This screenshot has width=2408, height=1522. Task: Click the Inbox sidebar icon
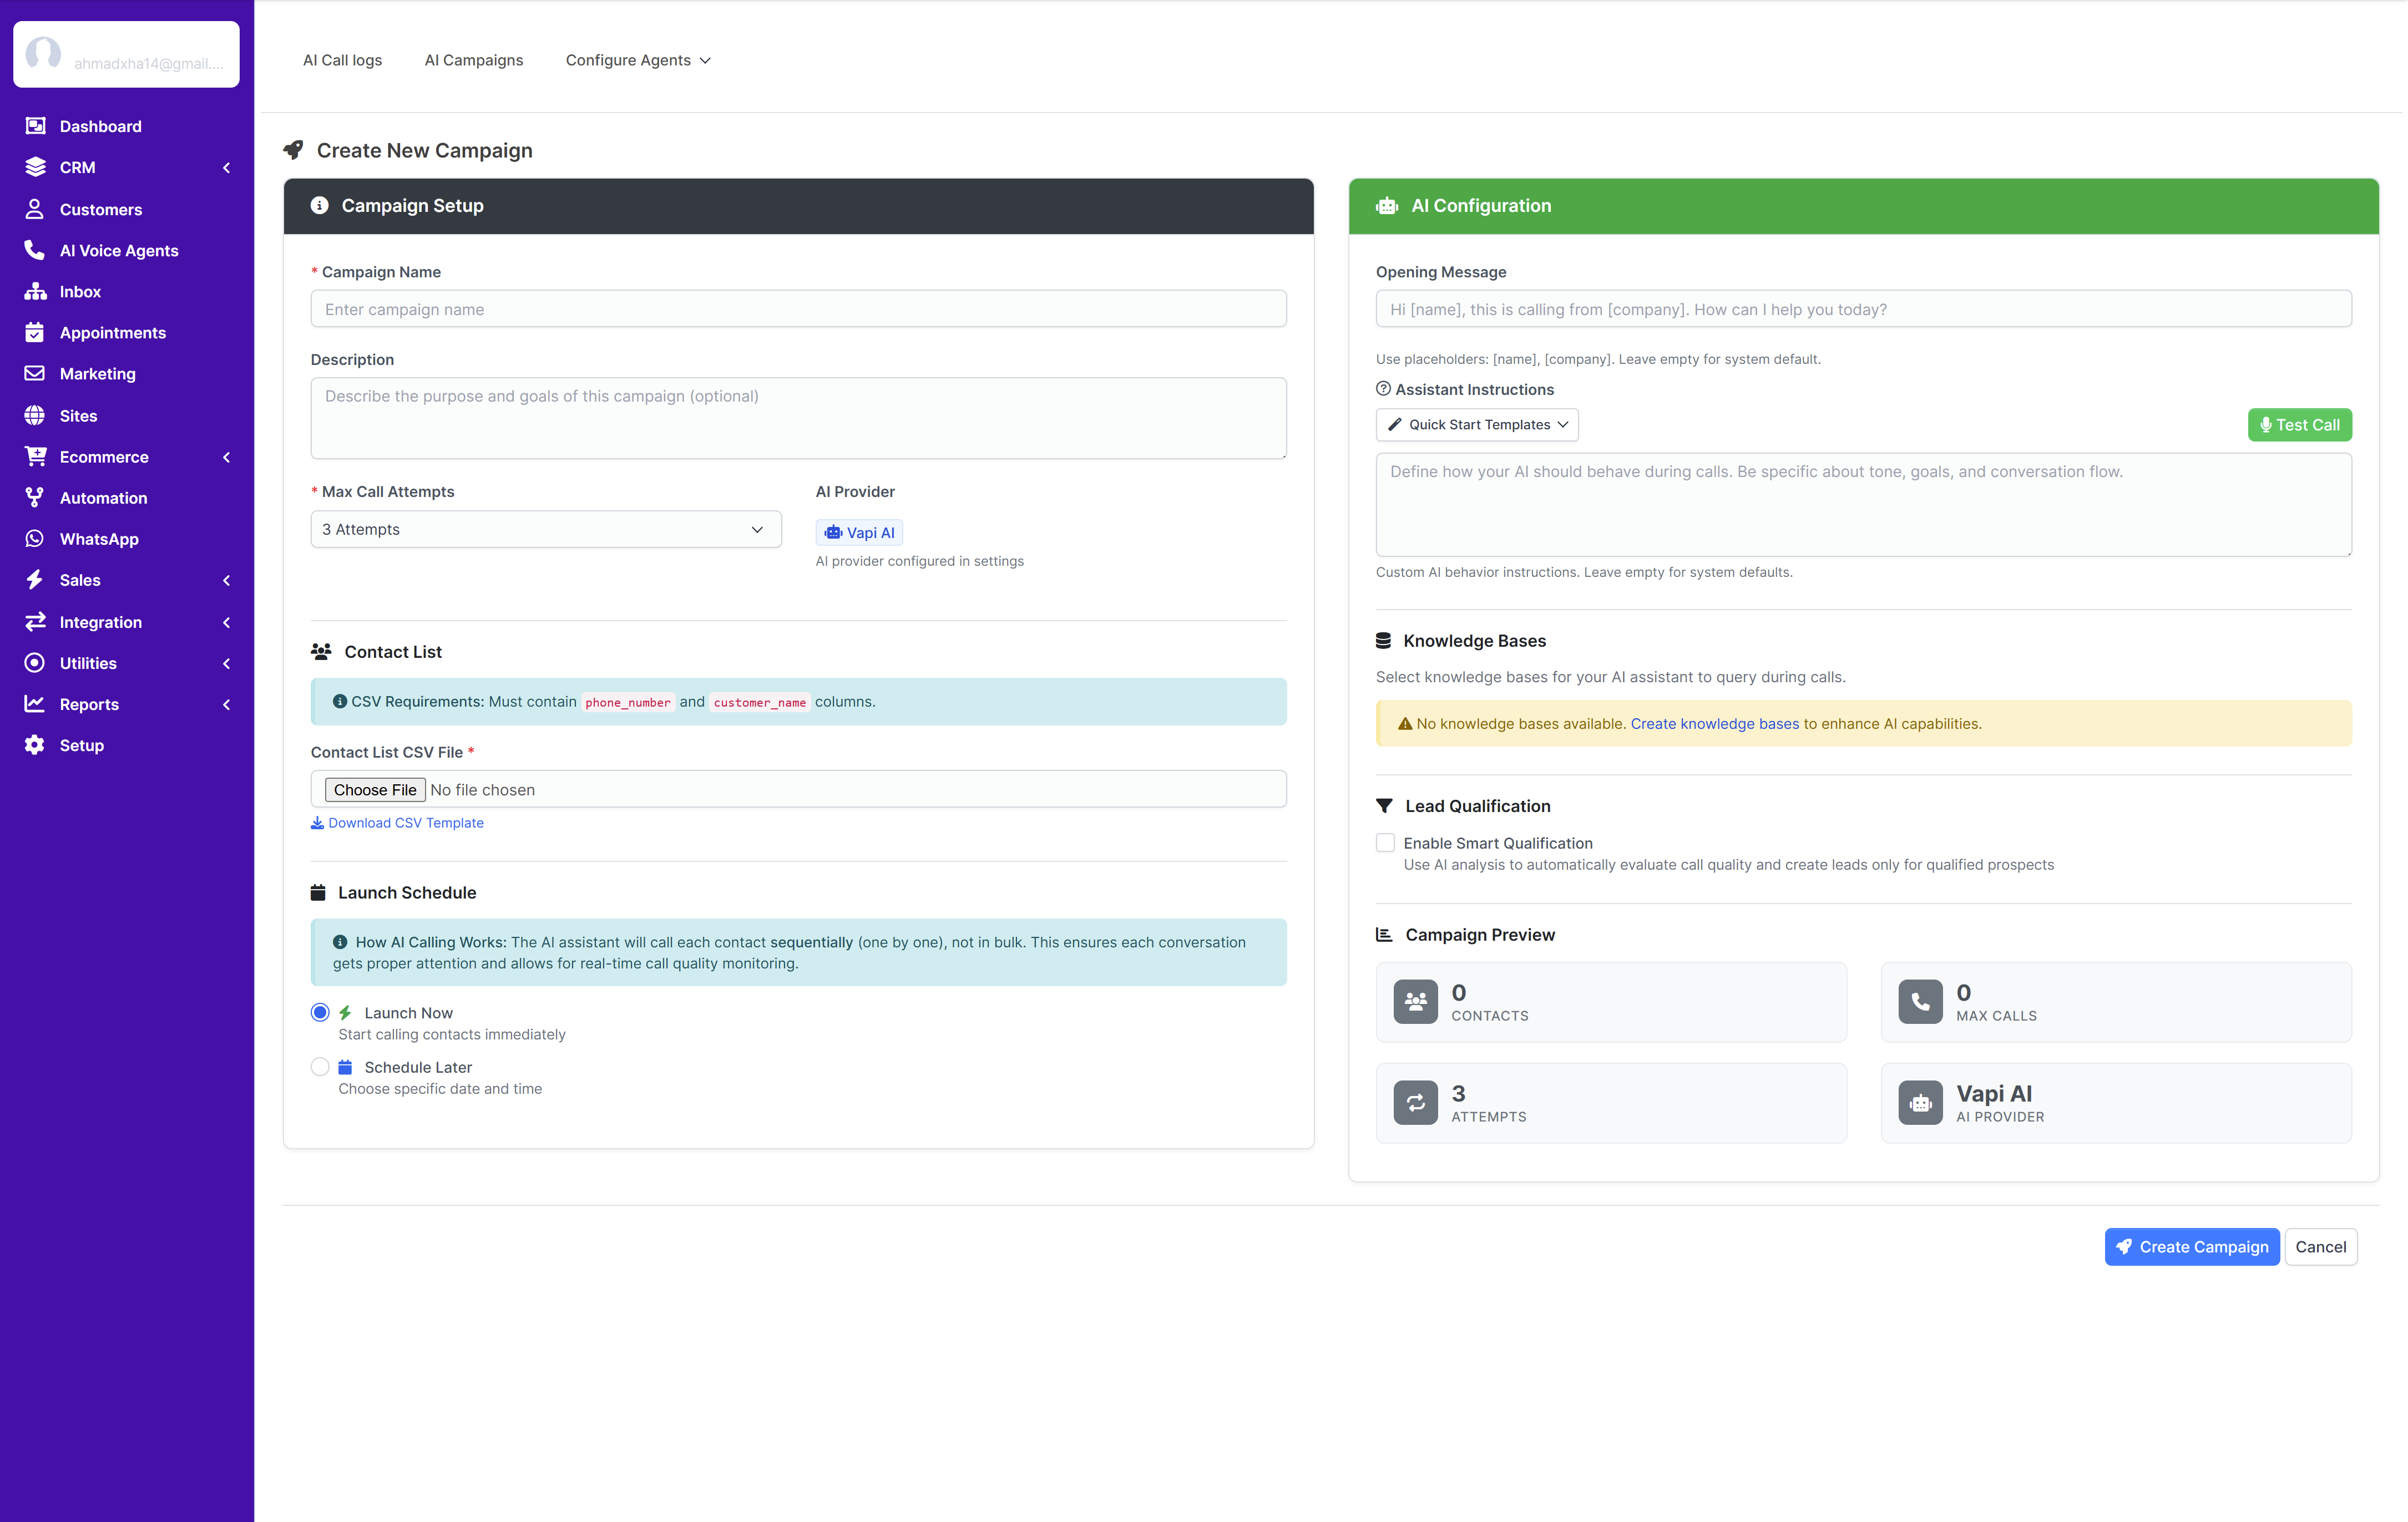[35, 291]
